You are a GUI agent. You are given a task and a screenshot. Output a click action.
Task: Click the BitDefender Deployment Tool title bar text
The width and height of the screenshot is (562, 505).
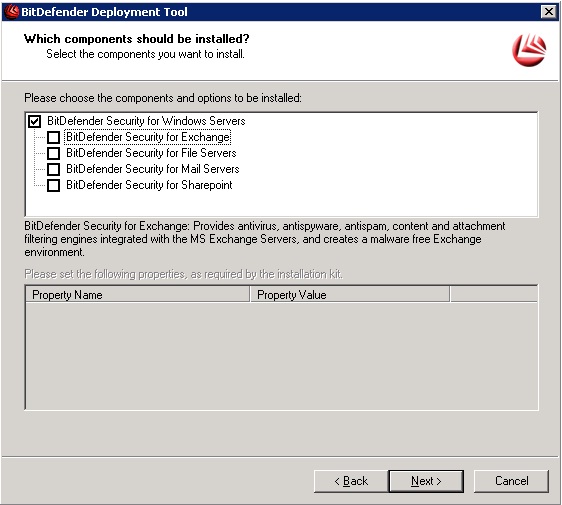(104, 12)
